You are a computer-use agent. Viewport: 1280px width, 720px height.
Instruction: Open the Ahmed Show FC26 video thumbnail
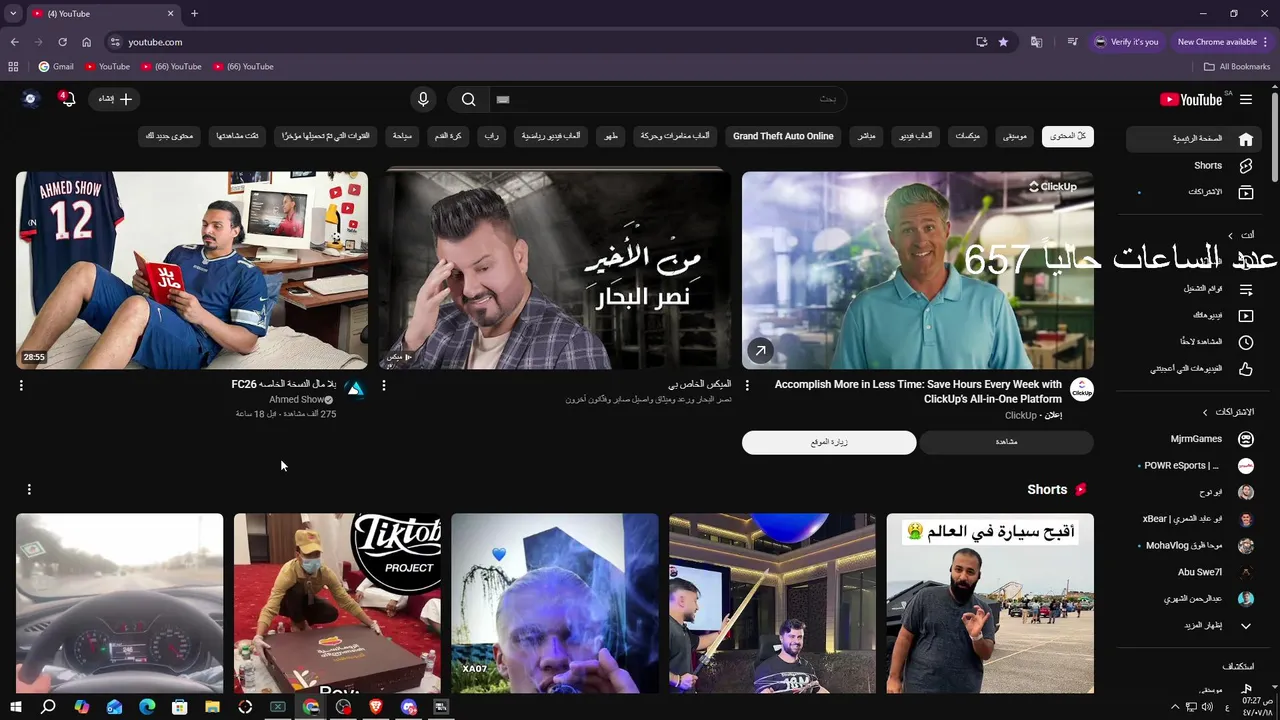[192, 270]
